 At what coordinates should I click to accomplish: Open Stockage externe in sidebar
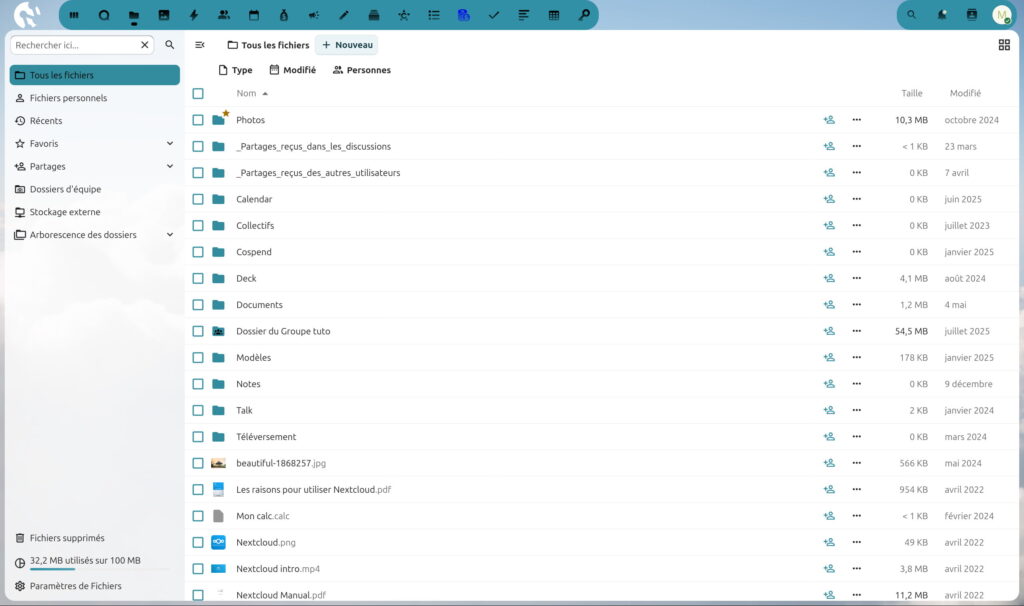(95, 212)
